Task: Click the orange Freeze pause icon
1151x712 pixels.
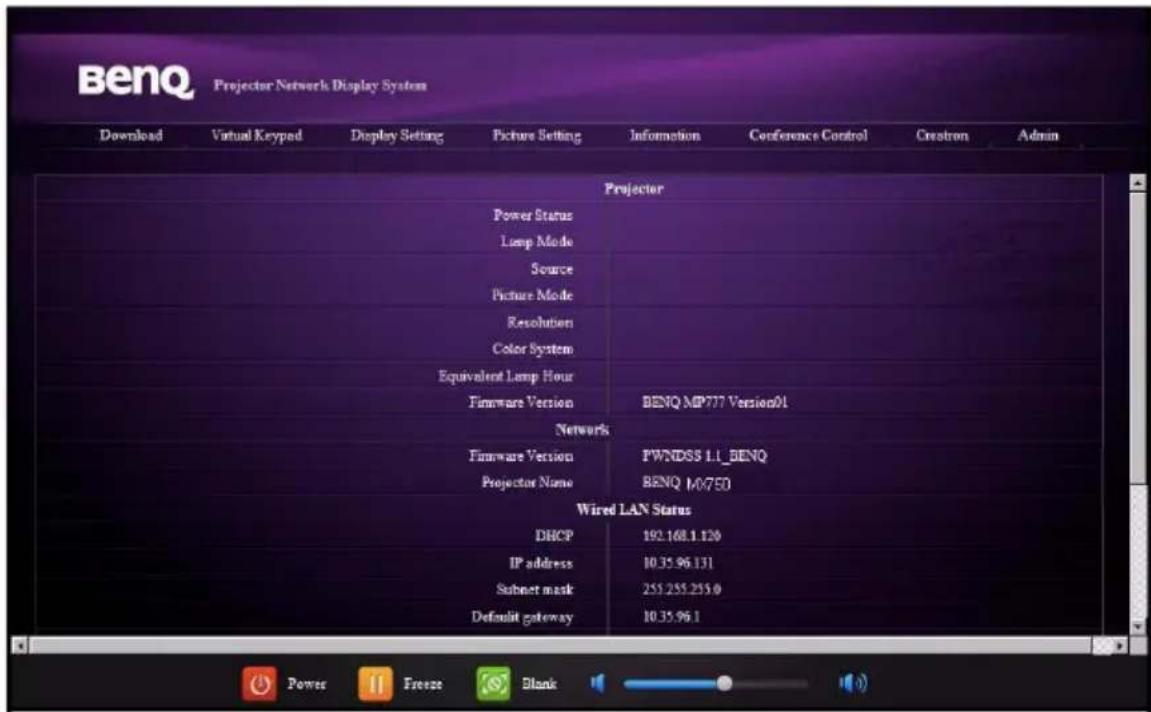Action: pos(375,684)
